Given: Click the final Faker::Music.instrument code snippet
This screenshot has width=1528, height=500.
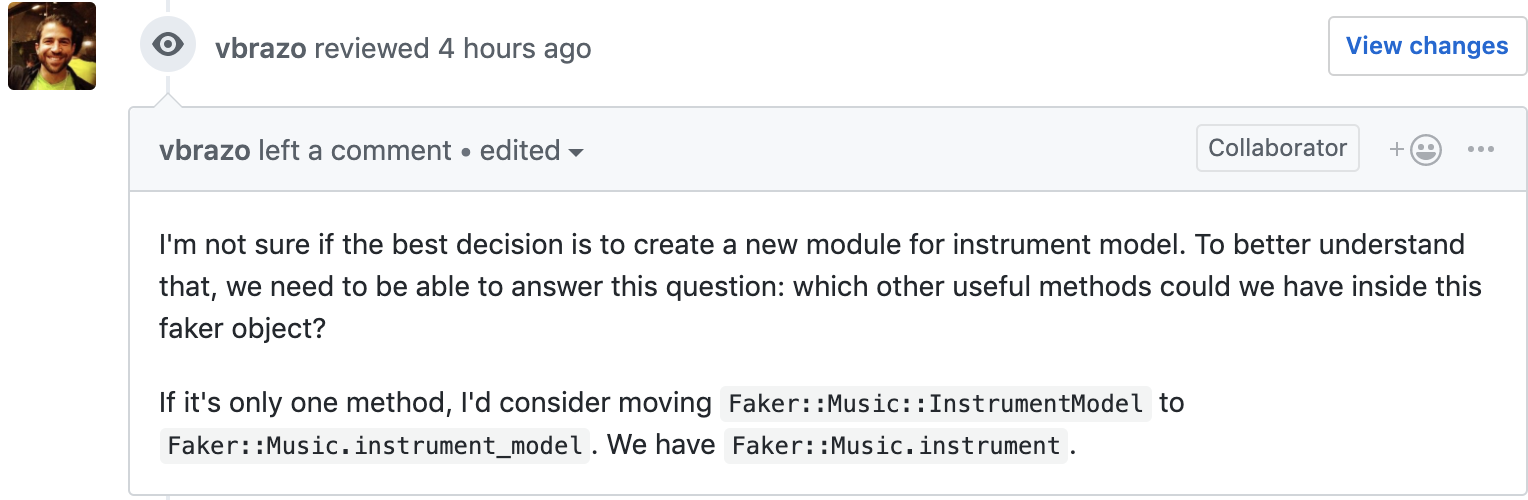Looking at the screenshot, I should [896, 445].
